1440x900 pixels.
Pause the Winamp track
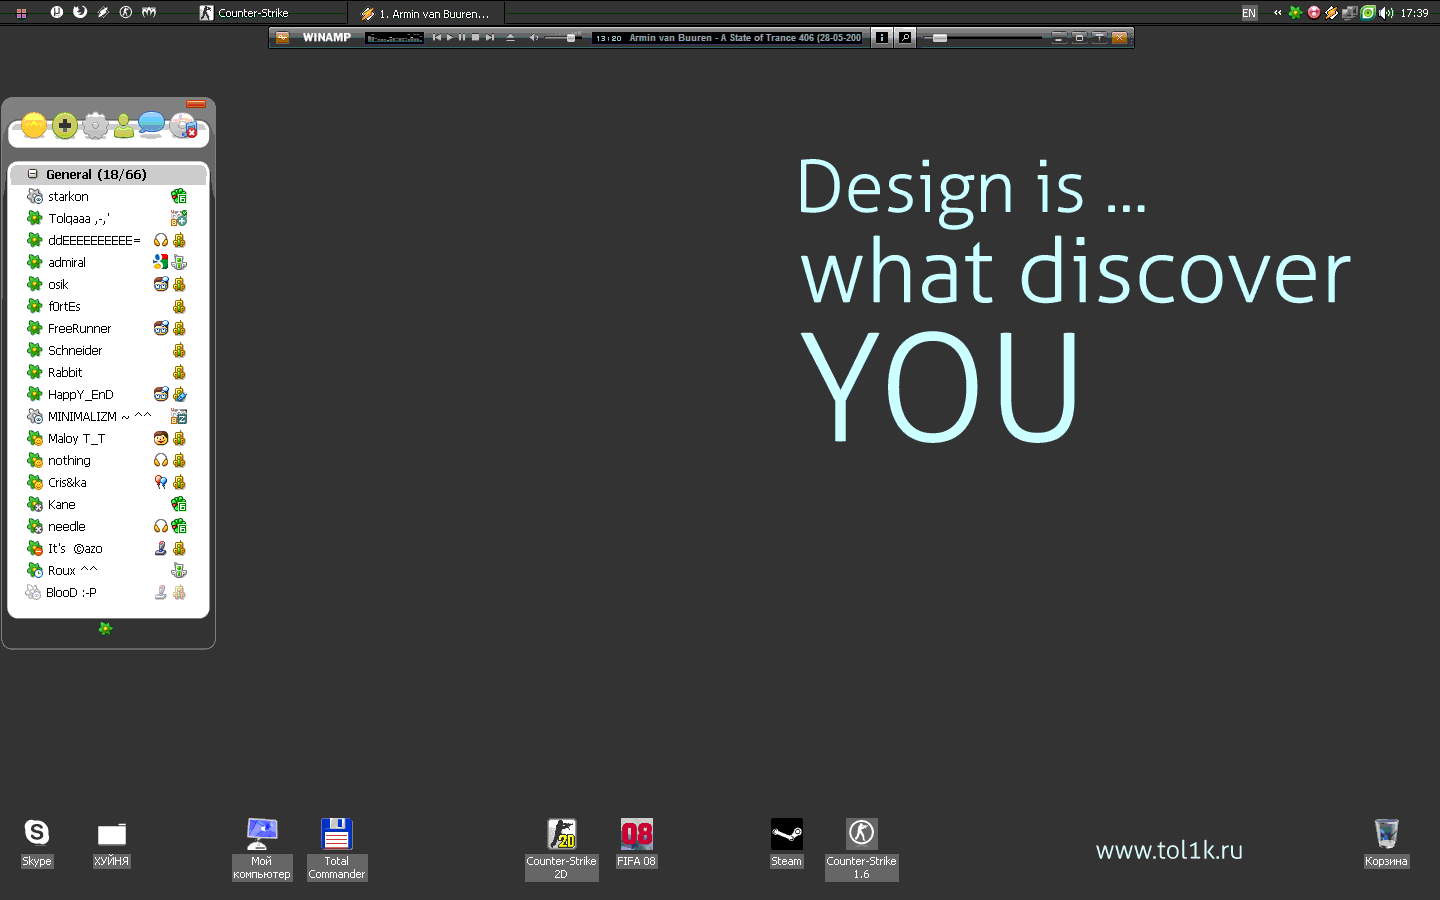point(462,38)
